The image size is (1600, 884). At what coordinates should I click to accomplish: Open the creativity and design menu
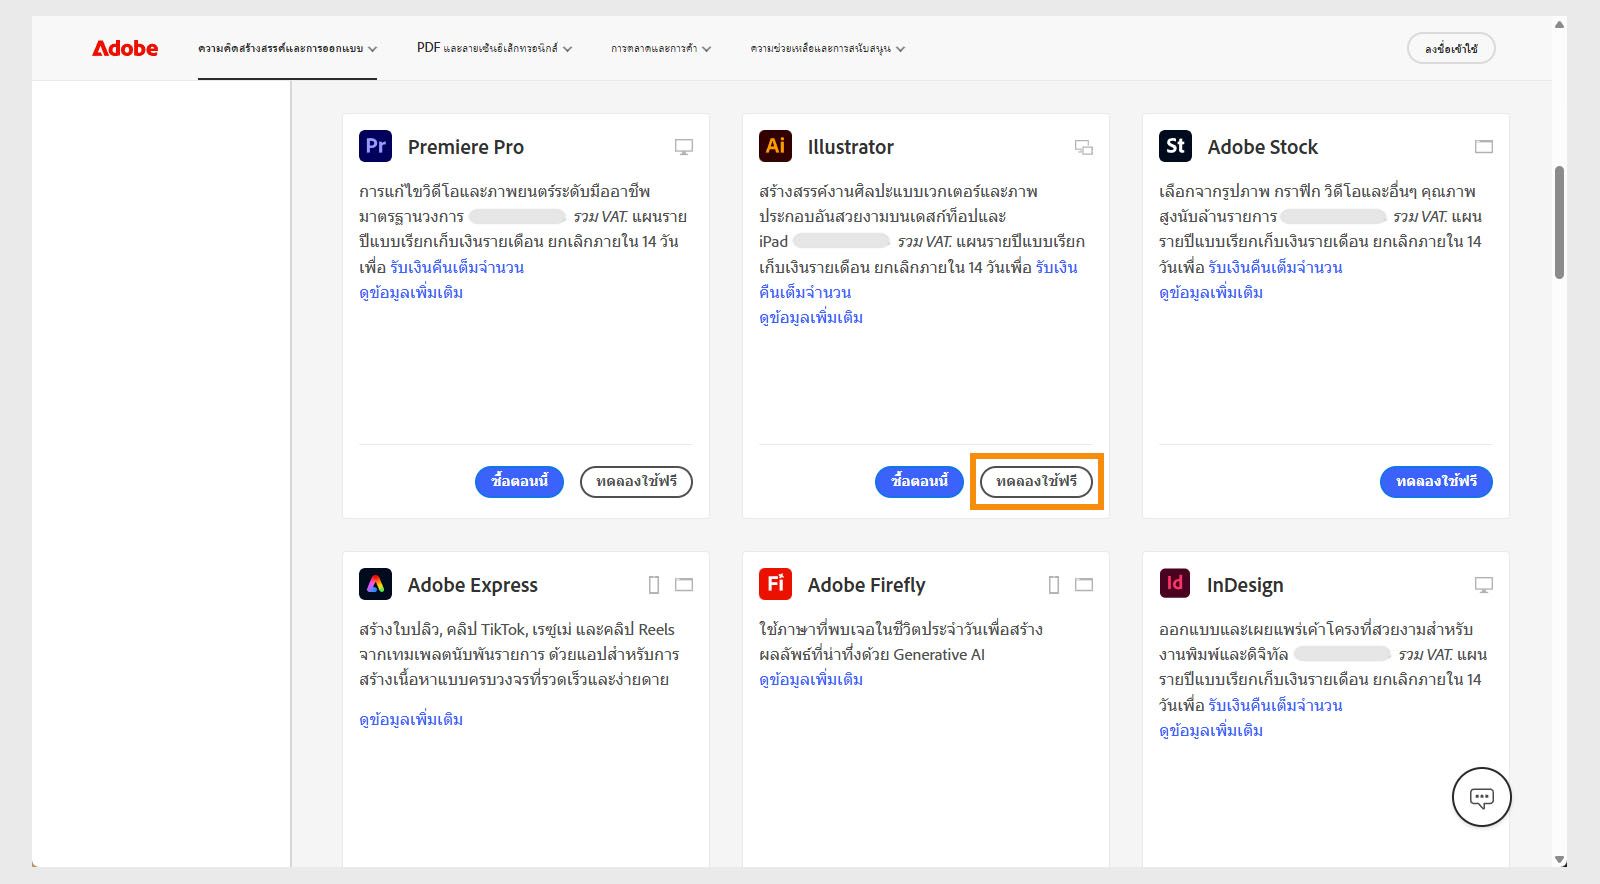tap(287, 48)
